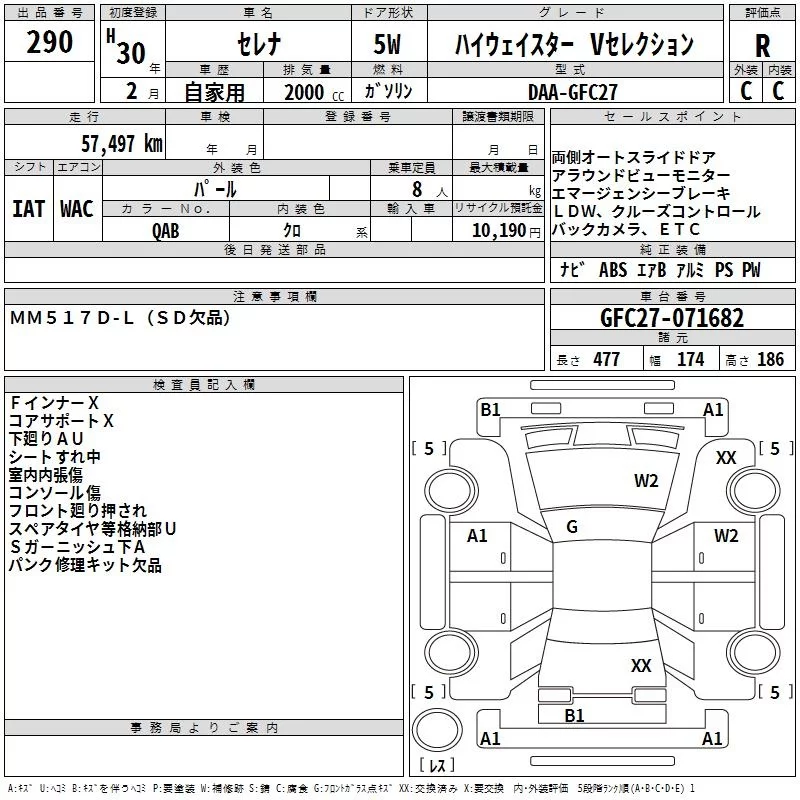Click the door shape value 5W
This screenshot has height=800, width=800.
(387, 44)
